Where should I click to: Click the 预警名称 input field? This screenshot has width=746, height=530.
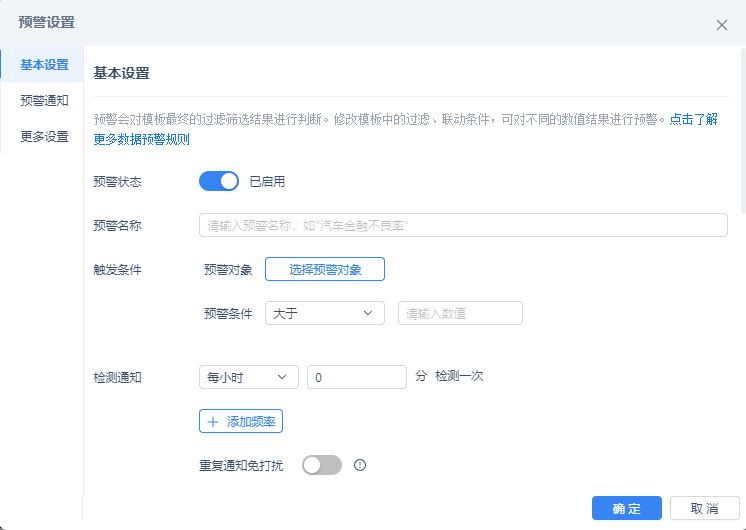point(463,225)
